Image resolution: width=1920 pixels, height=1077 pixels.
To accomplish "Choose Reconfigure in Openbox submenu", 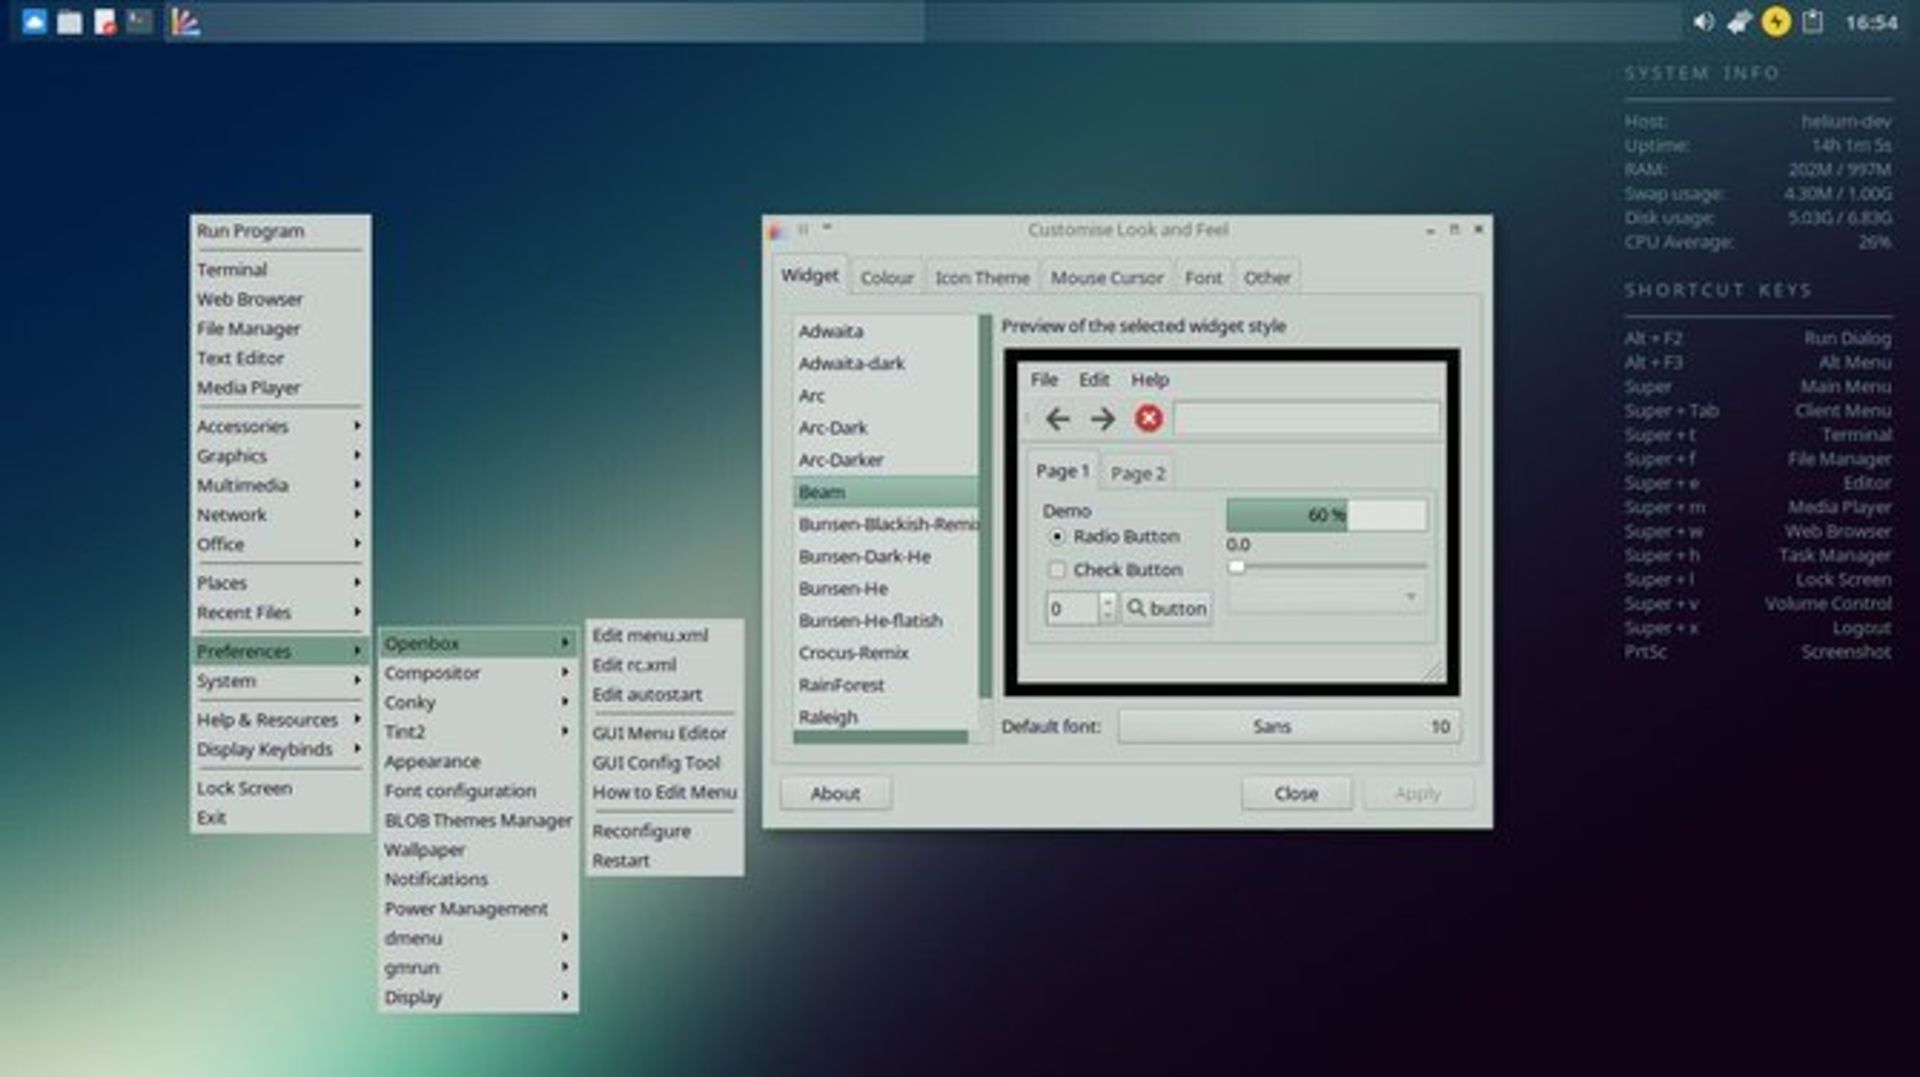I will pos(664,831).
